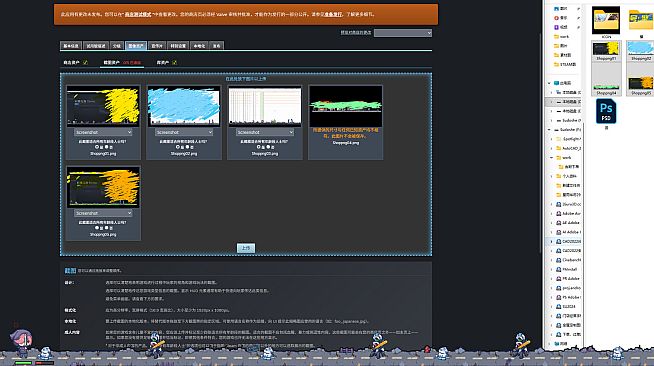Select Shopping01 file in Explorer
This screenshot has width=654, height=366.
coord(606,51)
